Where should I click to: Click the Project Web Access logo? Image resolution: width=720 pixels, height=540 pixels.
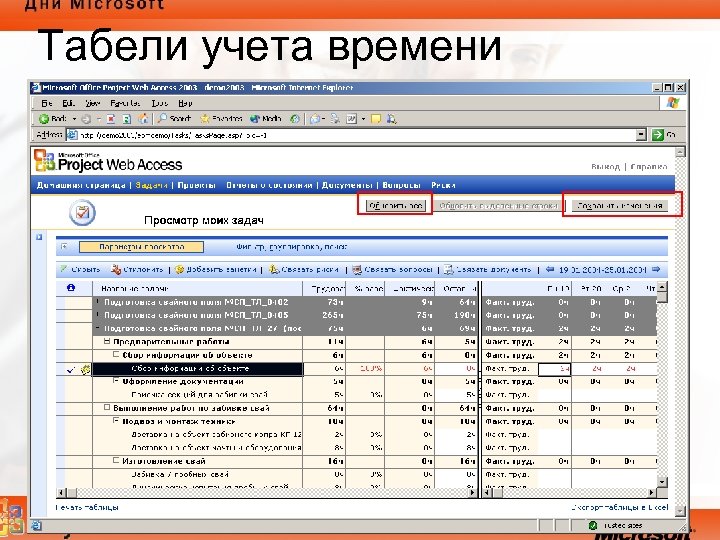(108, 161)
